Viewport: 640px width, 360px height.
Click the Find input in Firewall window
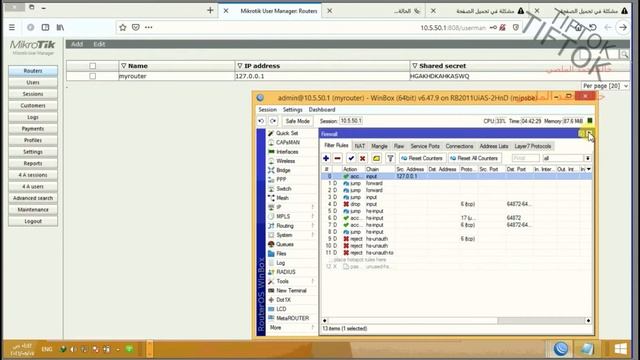point(526,158)
